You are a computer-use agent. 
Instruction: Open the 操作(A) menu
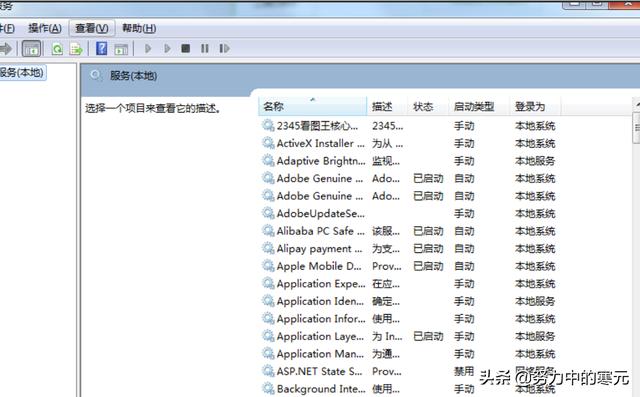[45, 28]
